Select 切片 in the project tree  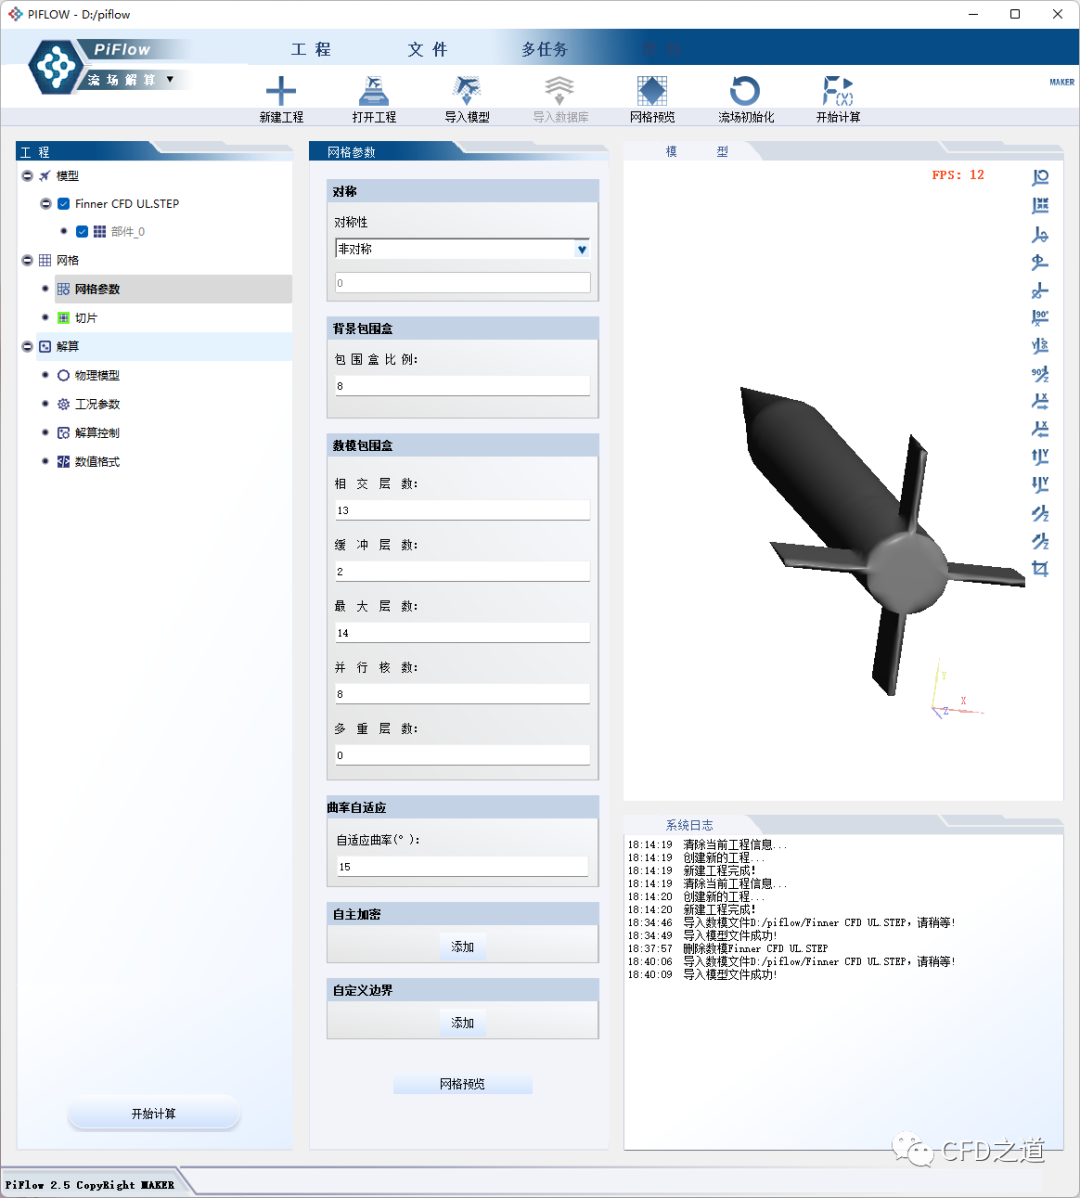(86, 318)
